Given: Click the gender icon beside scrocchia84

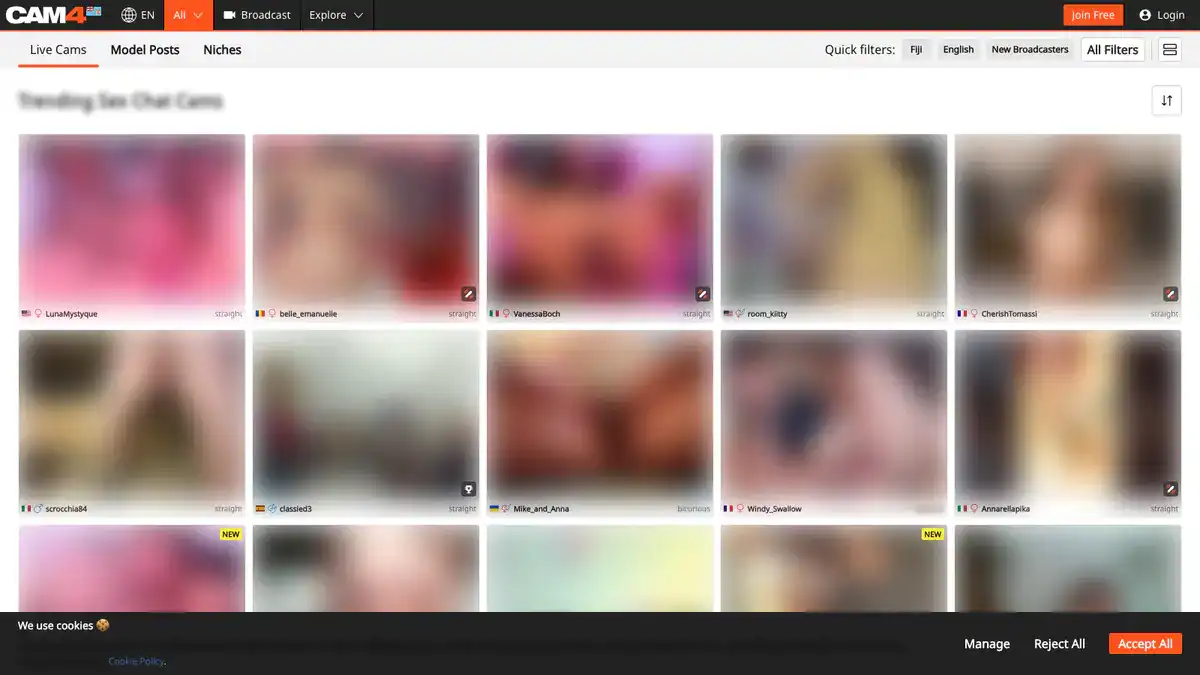Looking at the screenshot, I should pos(39,509).
